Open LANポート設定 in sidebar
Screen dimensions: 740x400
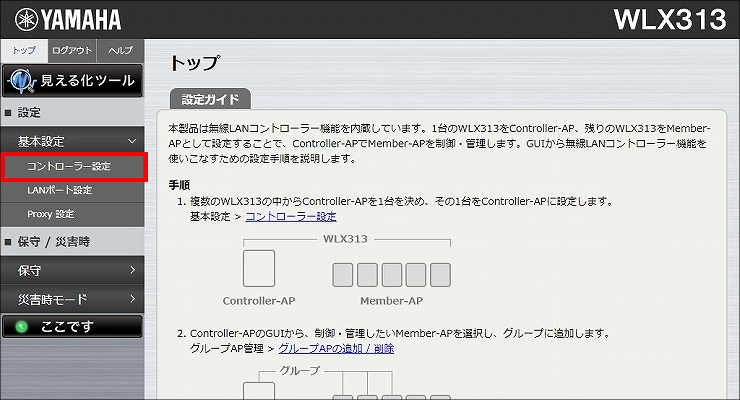point(72,191)
